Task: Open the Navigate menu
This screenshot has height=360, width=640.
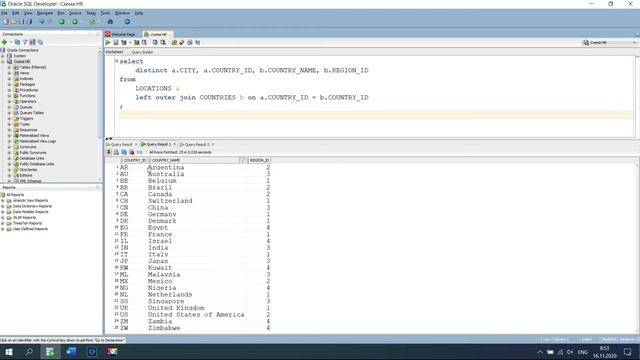Action: pos(45,13)
